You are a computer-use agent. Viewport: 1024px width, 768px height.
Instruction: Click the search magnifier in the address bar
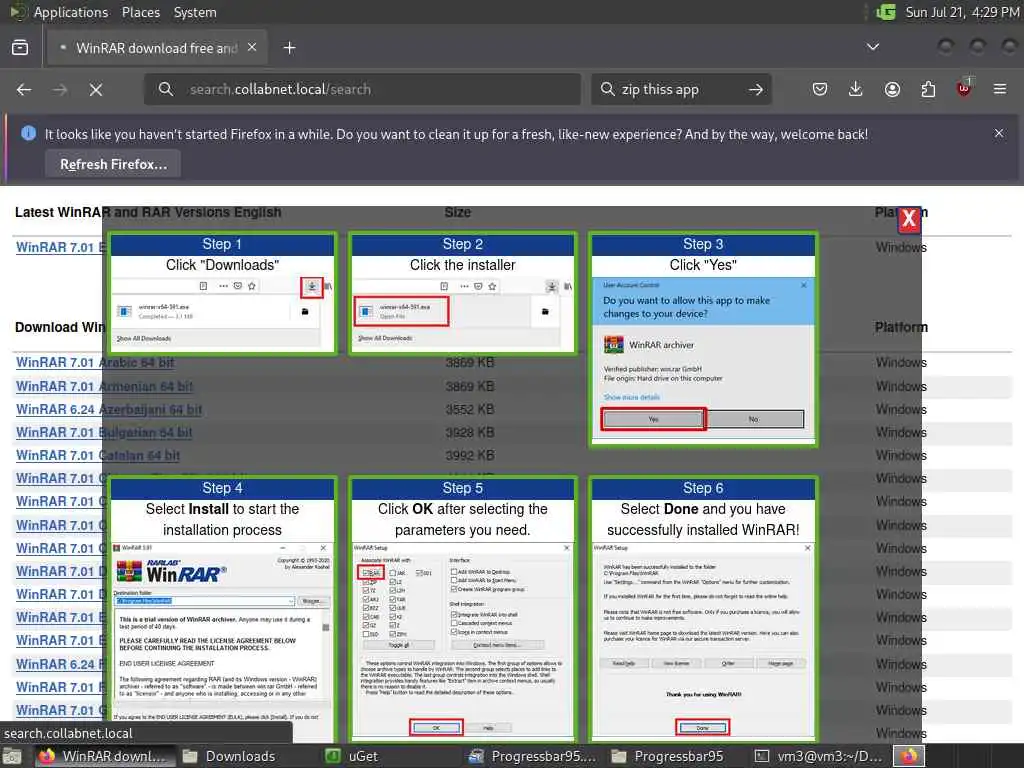point(166,89)
